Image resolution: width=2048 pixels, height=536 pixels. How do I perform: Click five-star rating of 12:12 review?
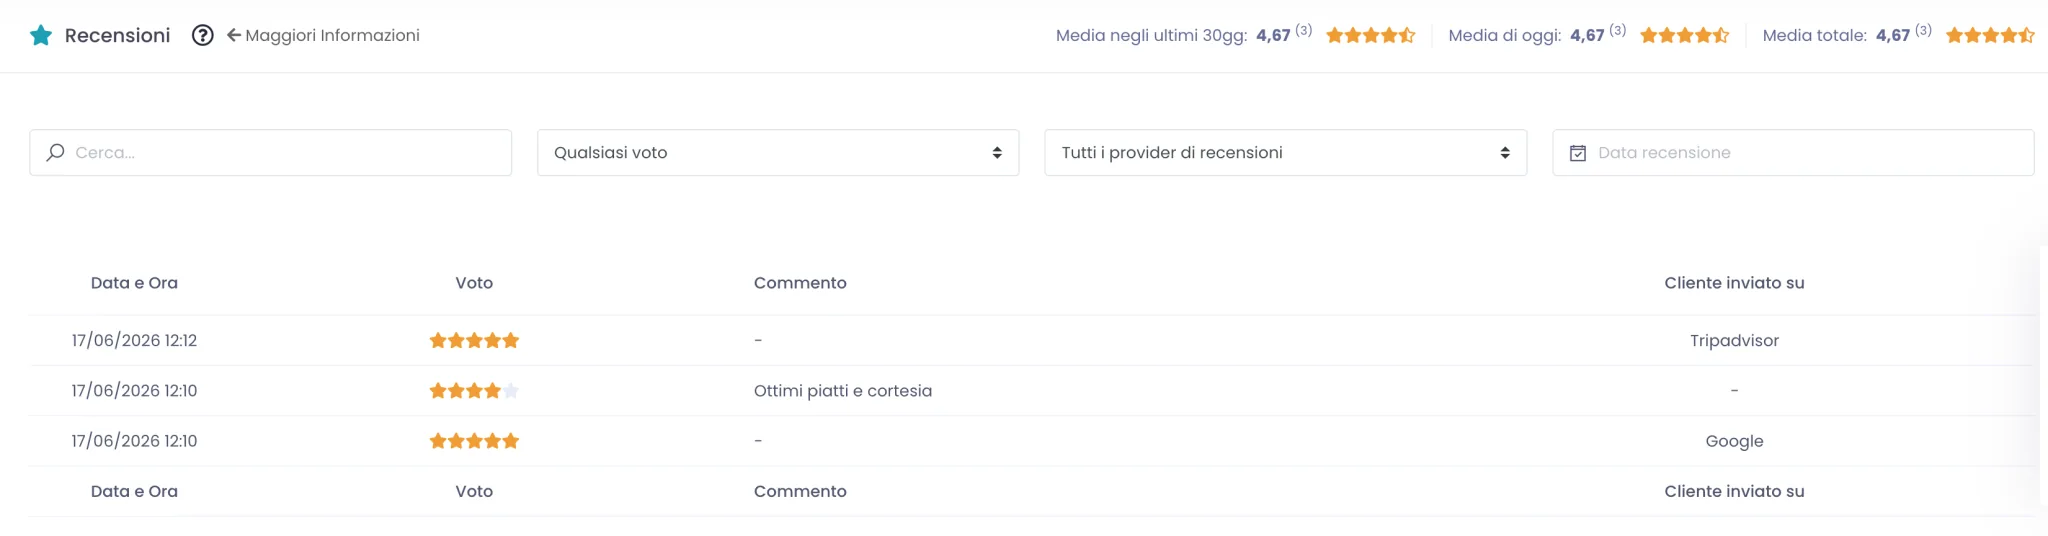coord(474,341)
